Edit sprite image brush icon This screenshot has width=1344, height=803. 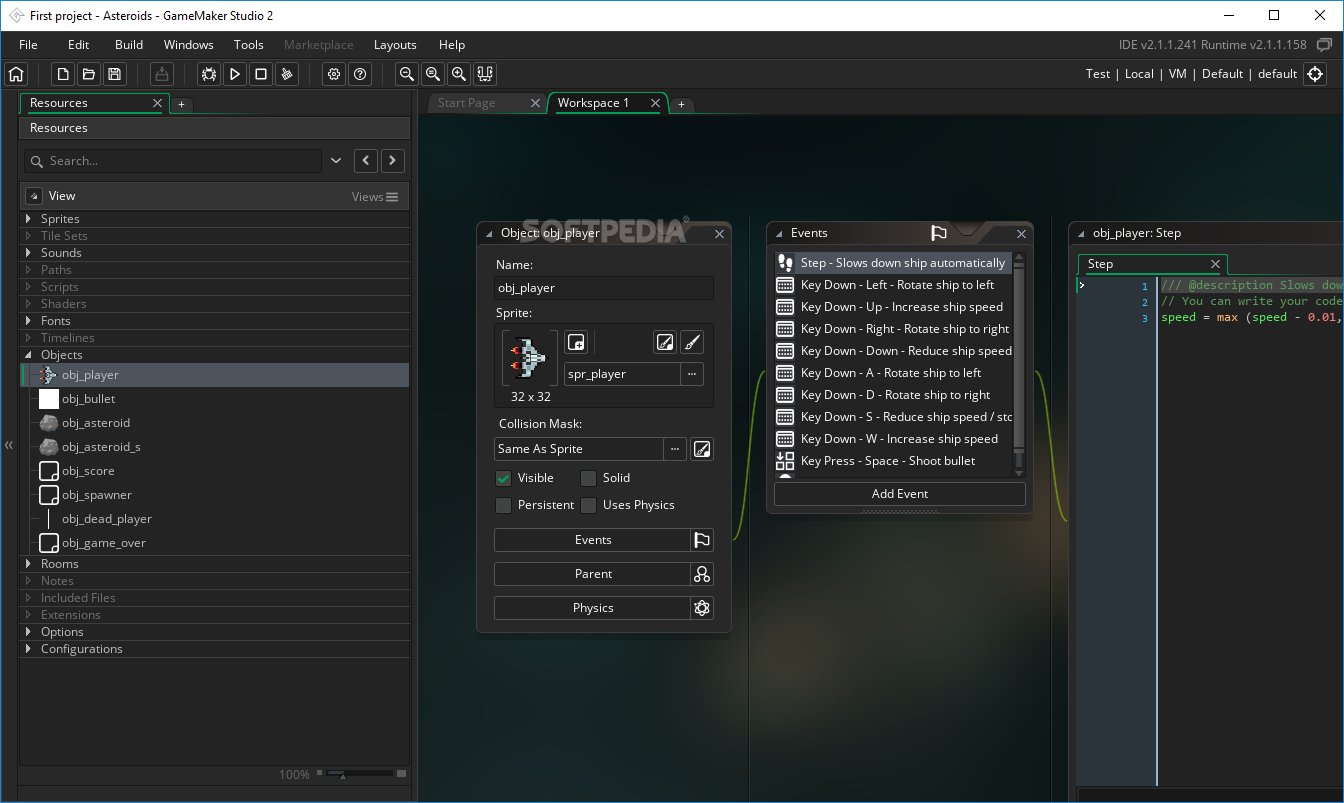click(692, 342)
